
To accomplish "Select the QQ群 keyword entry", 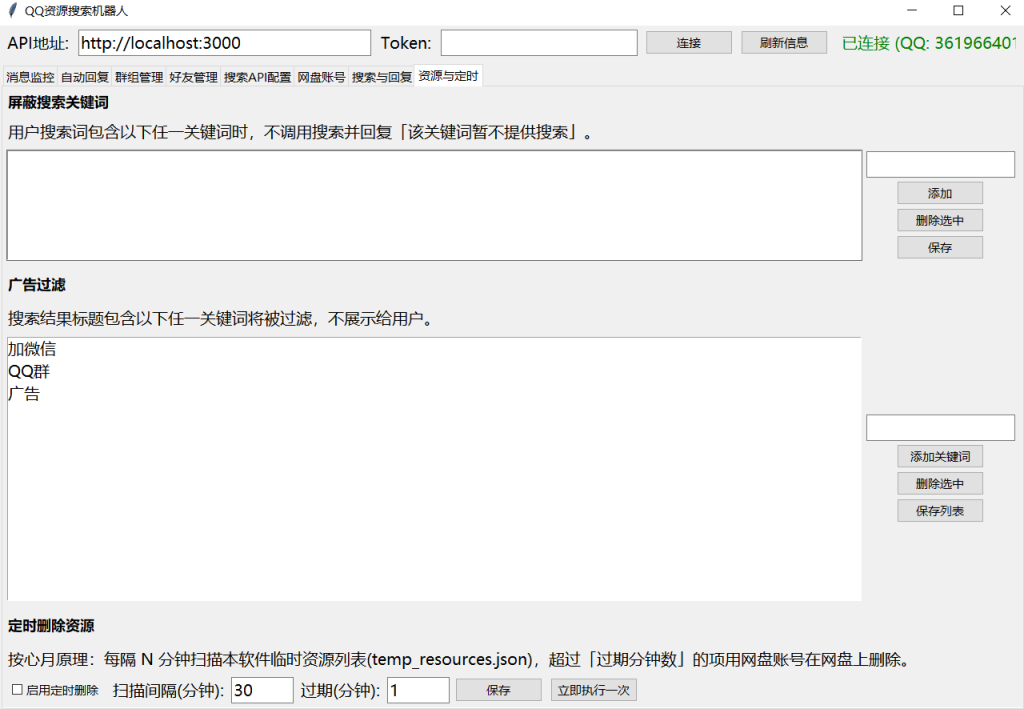I will point(29,372).
